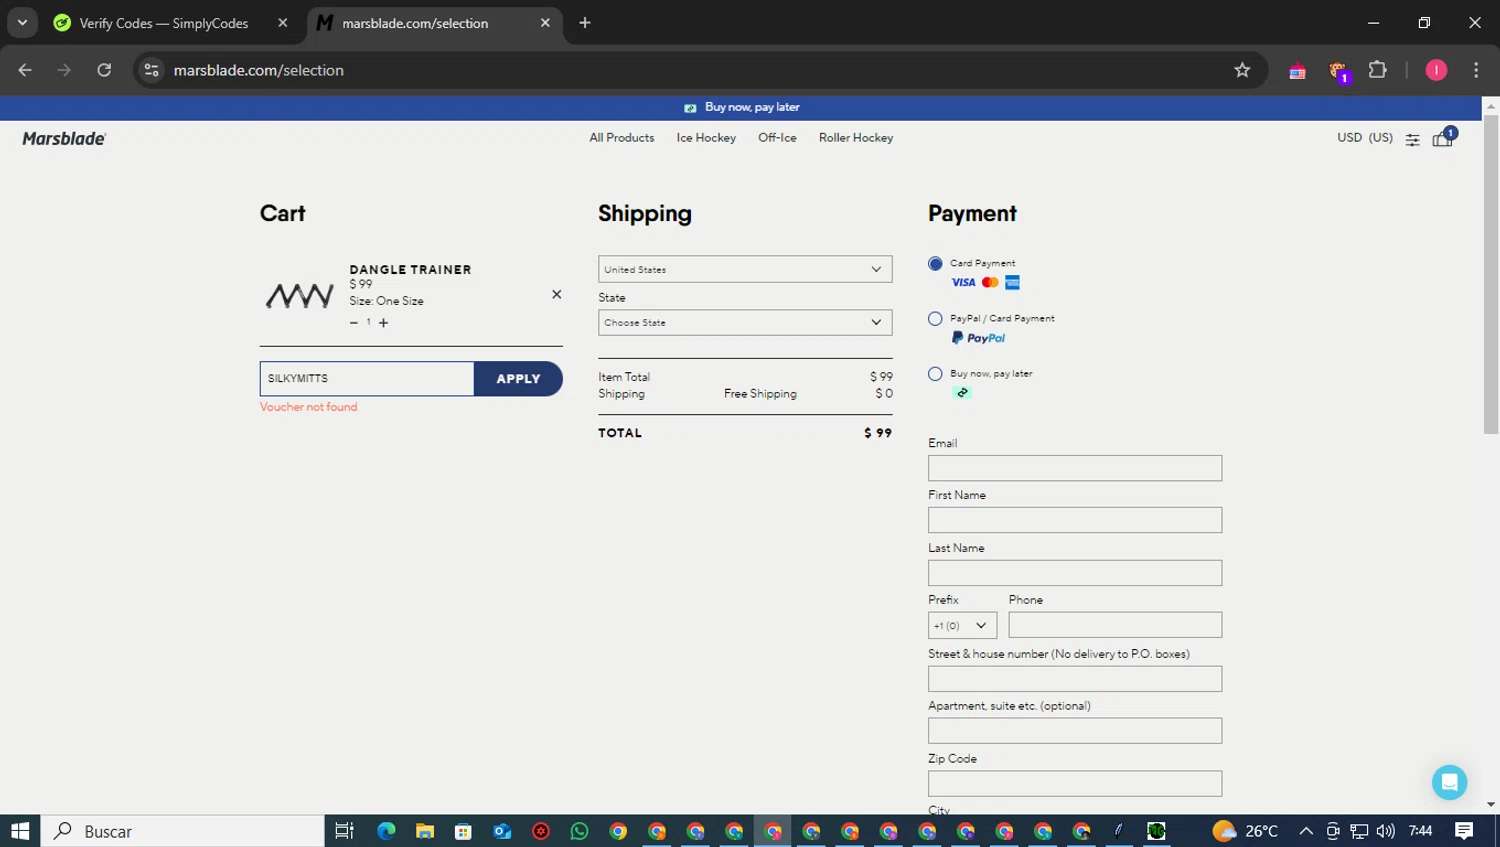The width and height of the screenshot is (1500, 847).
Task: Open the Off-Ice menu
Action: click(777, 138)
